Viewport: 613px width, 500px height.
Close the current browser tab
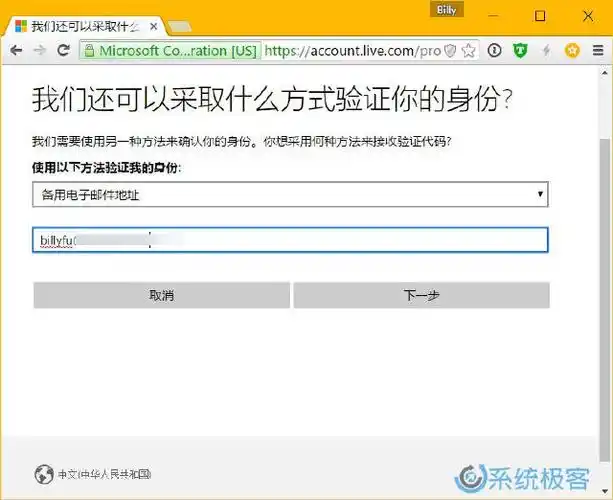(x=154, y=27)
